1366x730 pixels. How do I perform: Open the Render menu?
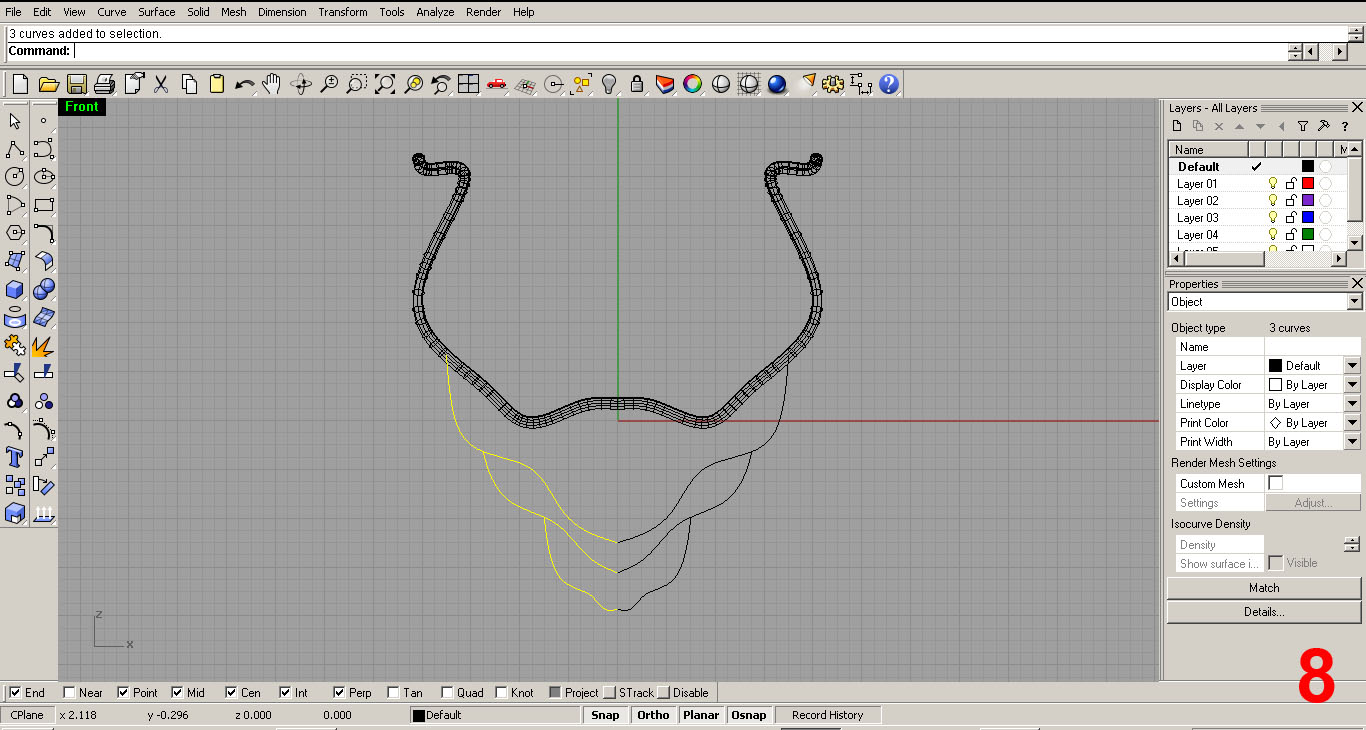pyautogui.click(x=484, y=12)
